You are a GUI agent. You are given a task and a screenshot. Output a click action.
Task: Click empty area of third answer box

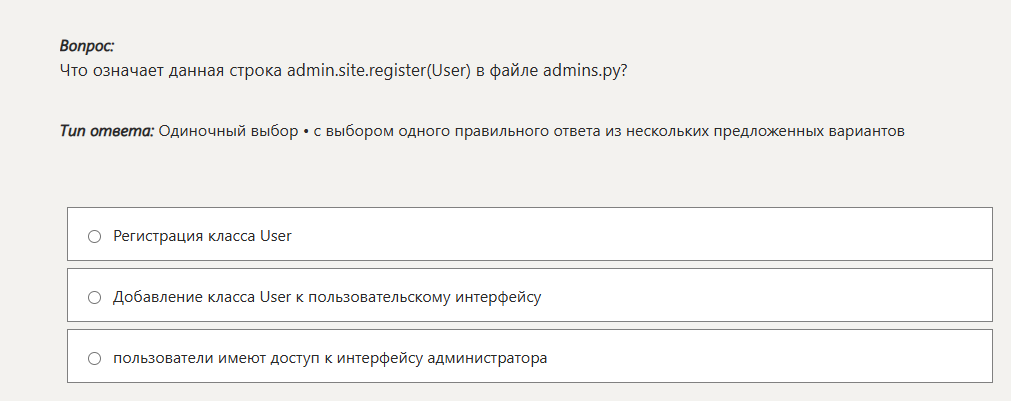point(767,356)
